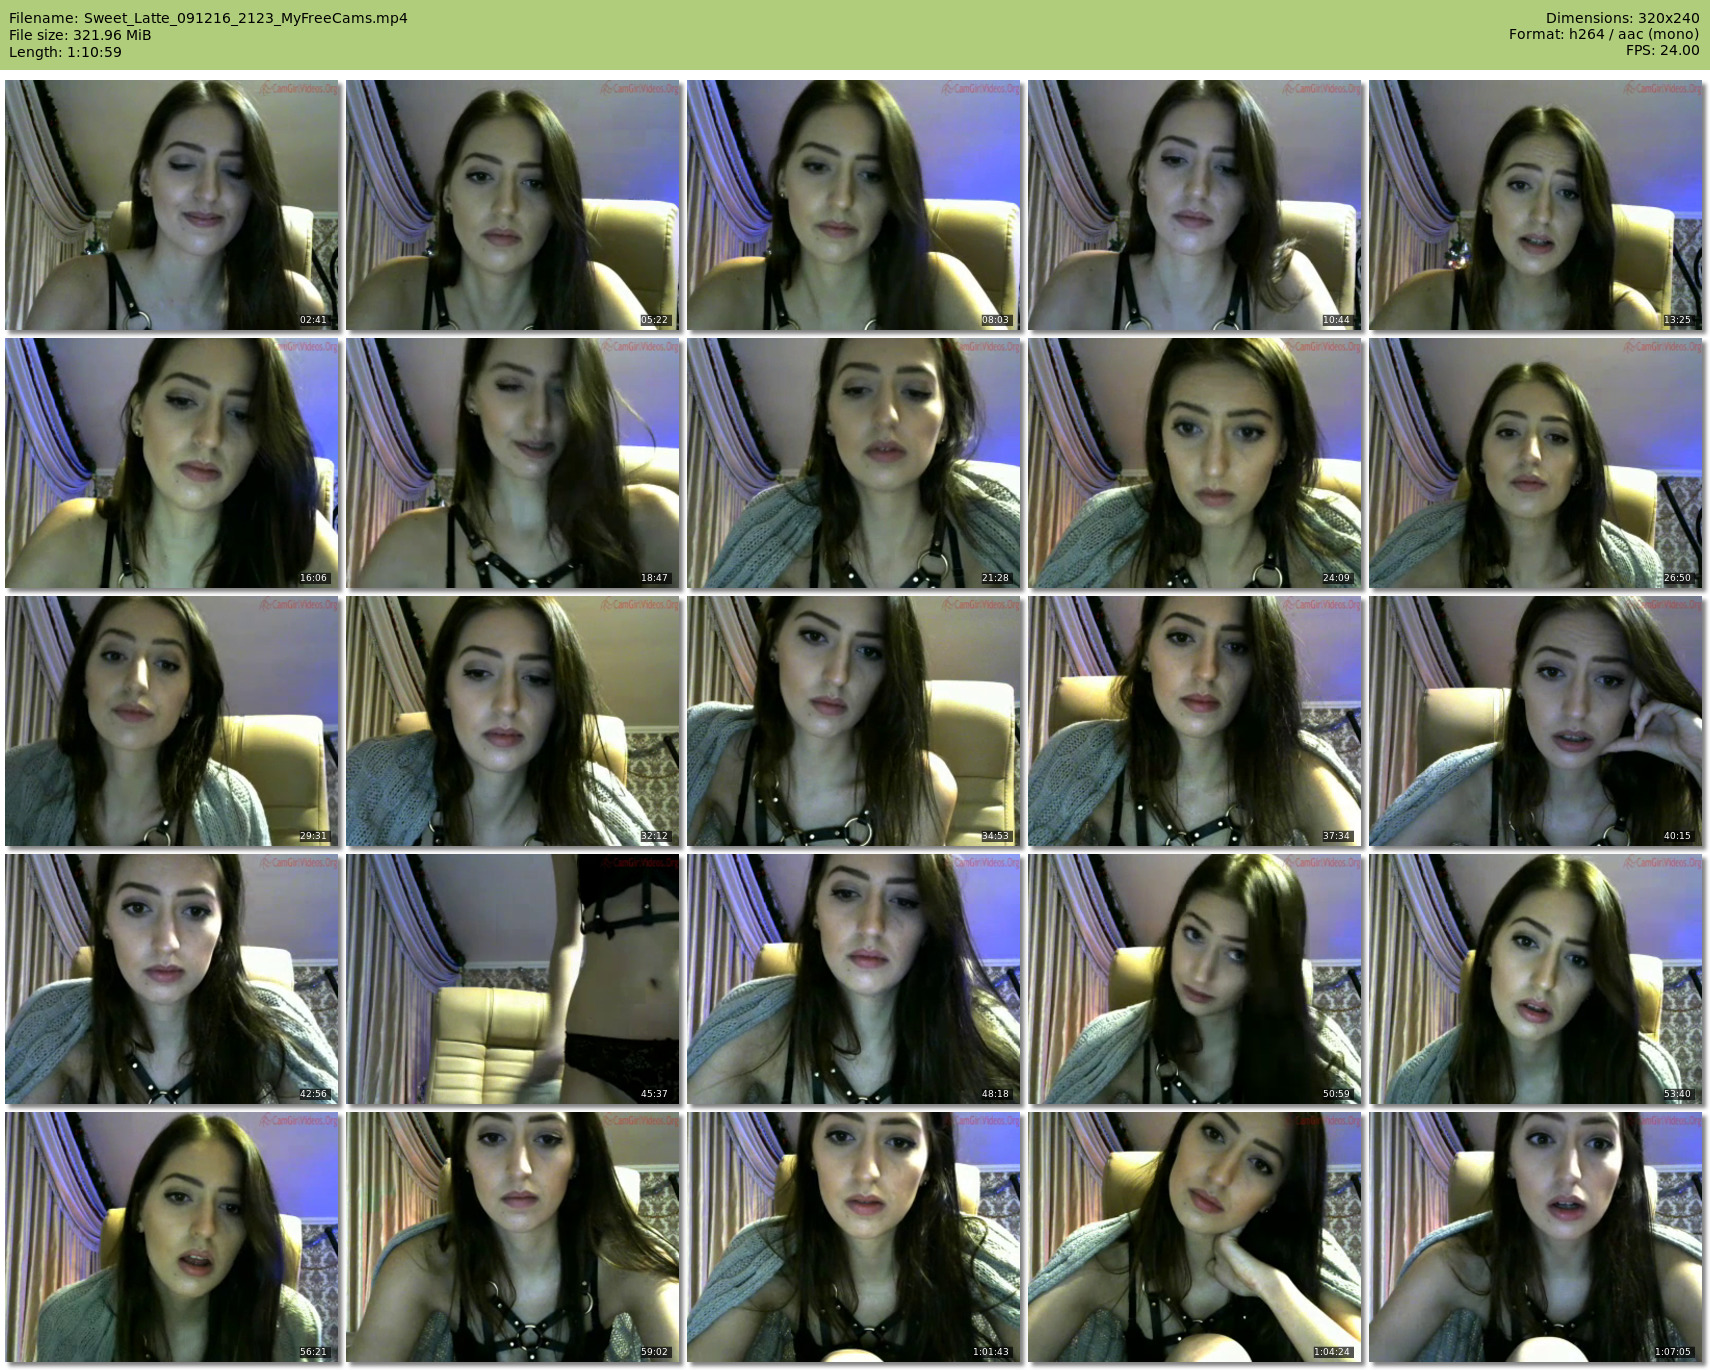This screenshot has height=1370, width=1710.
Task: Click the frame marked 1:04:24
Action: 1195,1237
